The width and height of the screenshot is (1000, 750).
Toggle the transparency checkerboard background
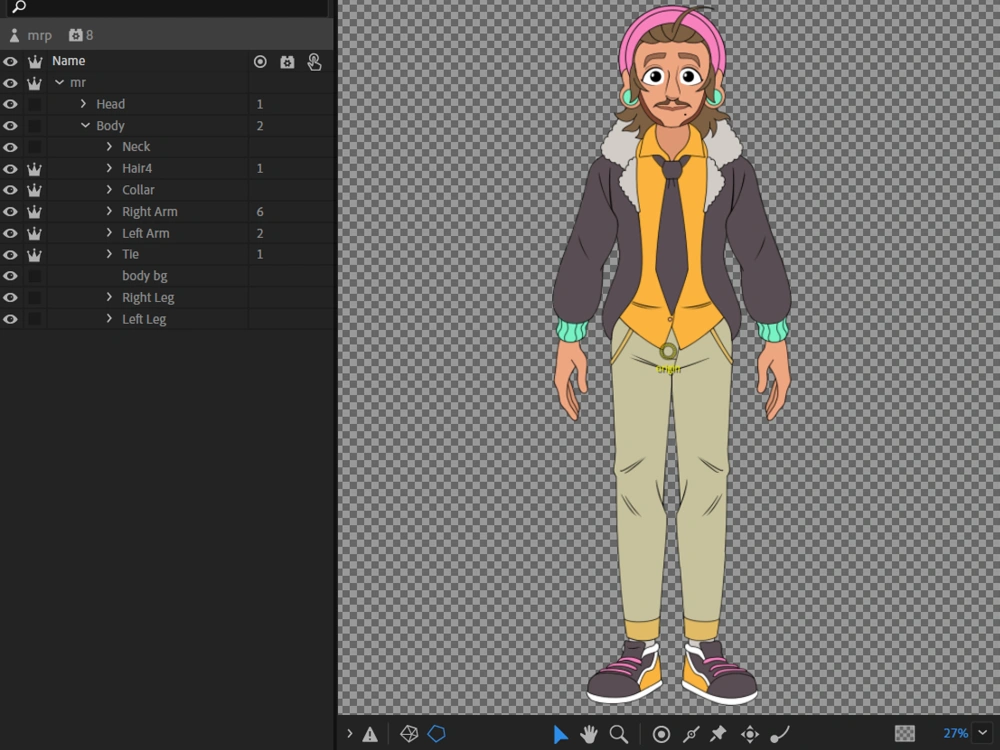tap(904, 733)
